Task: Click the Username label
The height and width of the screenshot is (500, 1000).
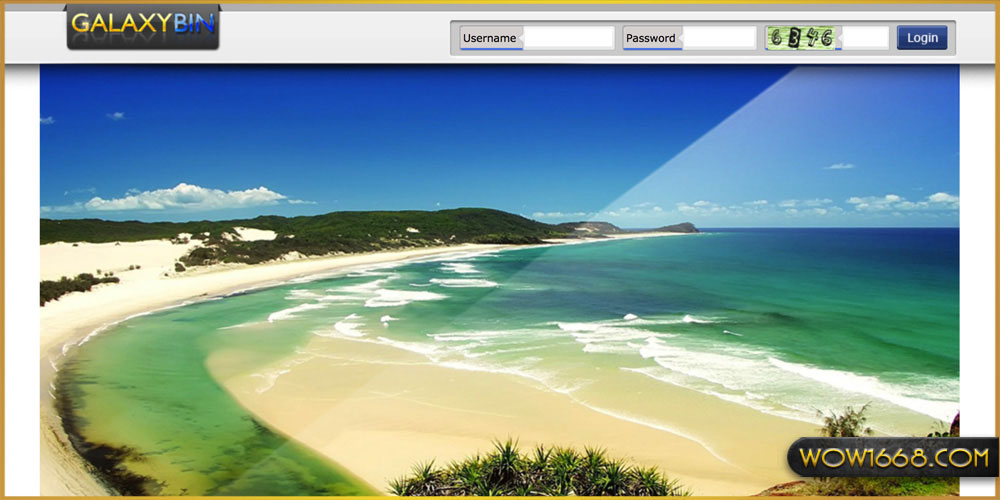Action: [489, 38]
